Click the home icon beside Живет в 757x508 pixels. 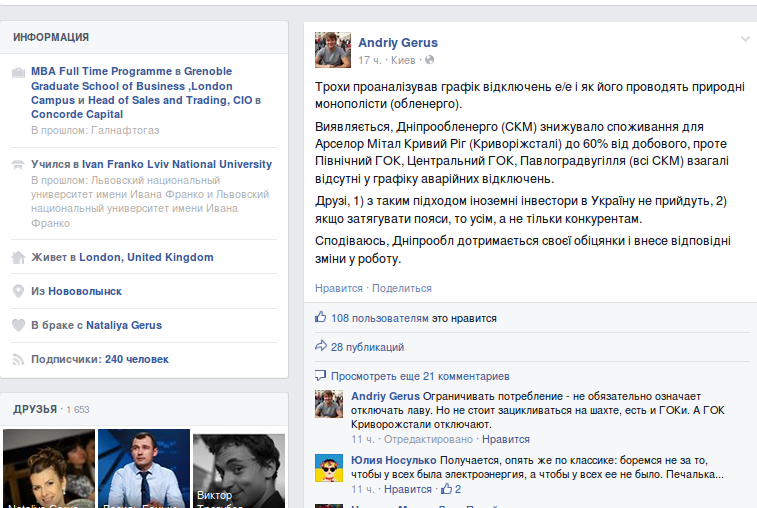pyautogui.click(x=18, y=257)
